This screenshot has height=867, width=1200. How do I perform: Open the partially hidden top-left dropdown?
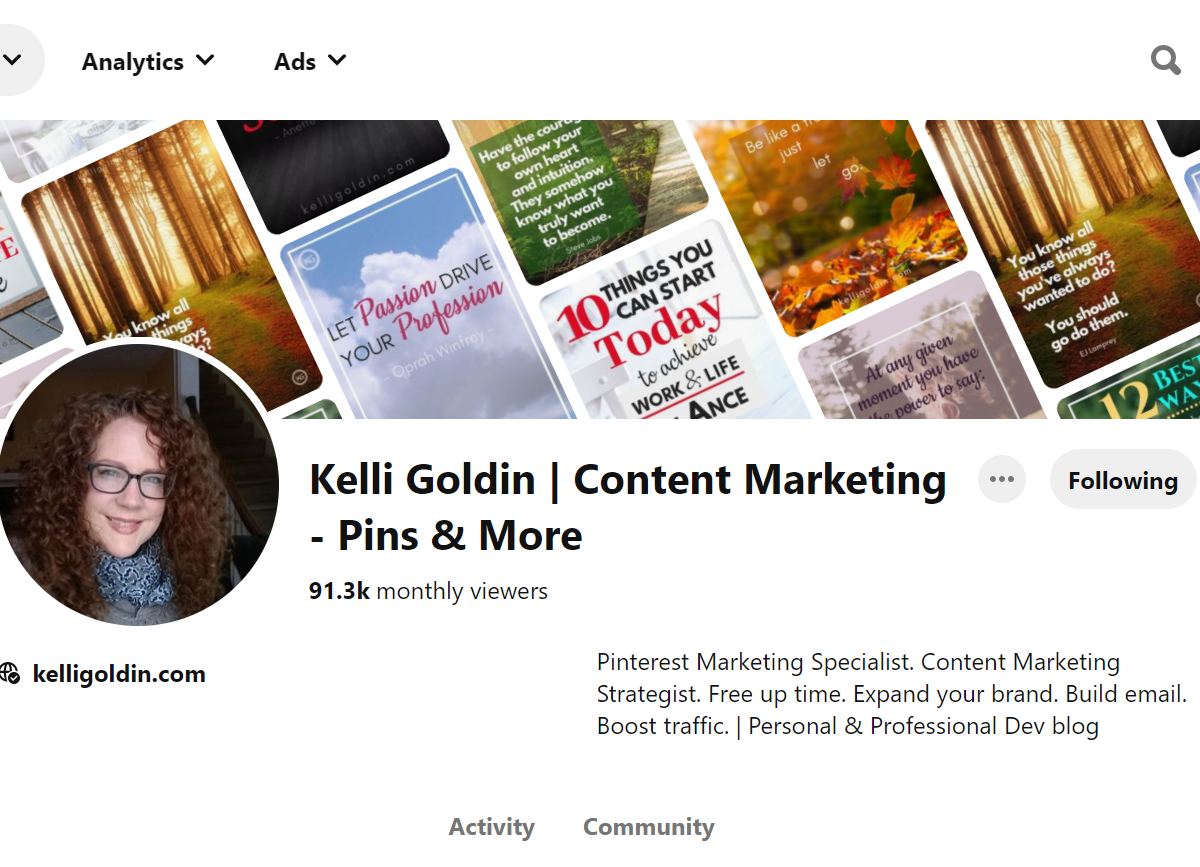(x=14, y=60)
